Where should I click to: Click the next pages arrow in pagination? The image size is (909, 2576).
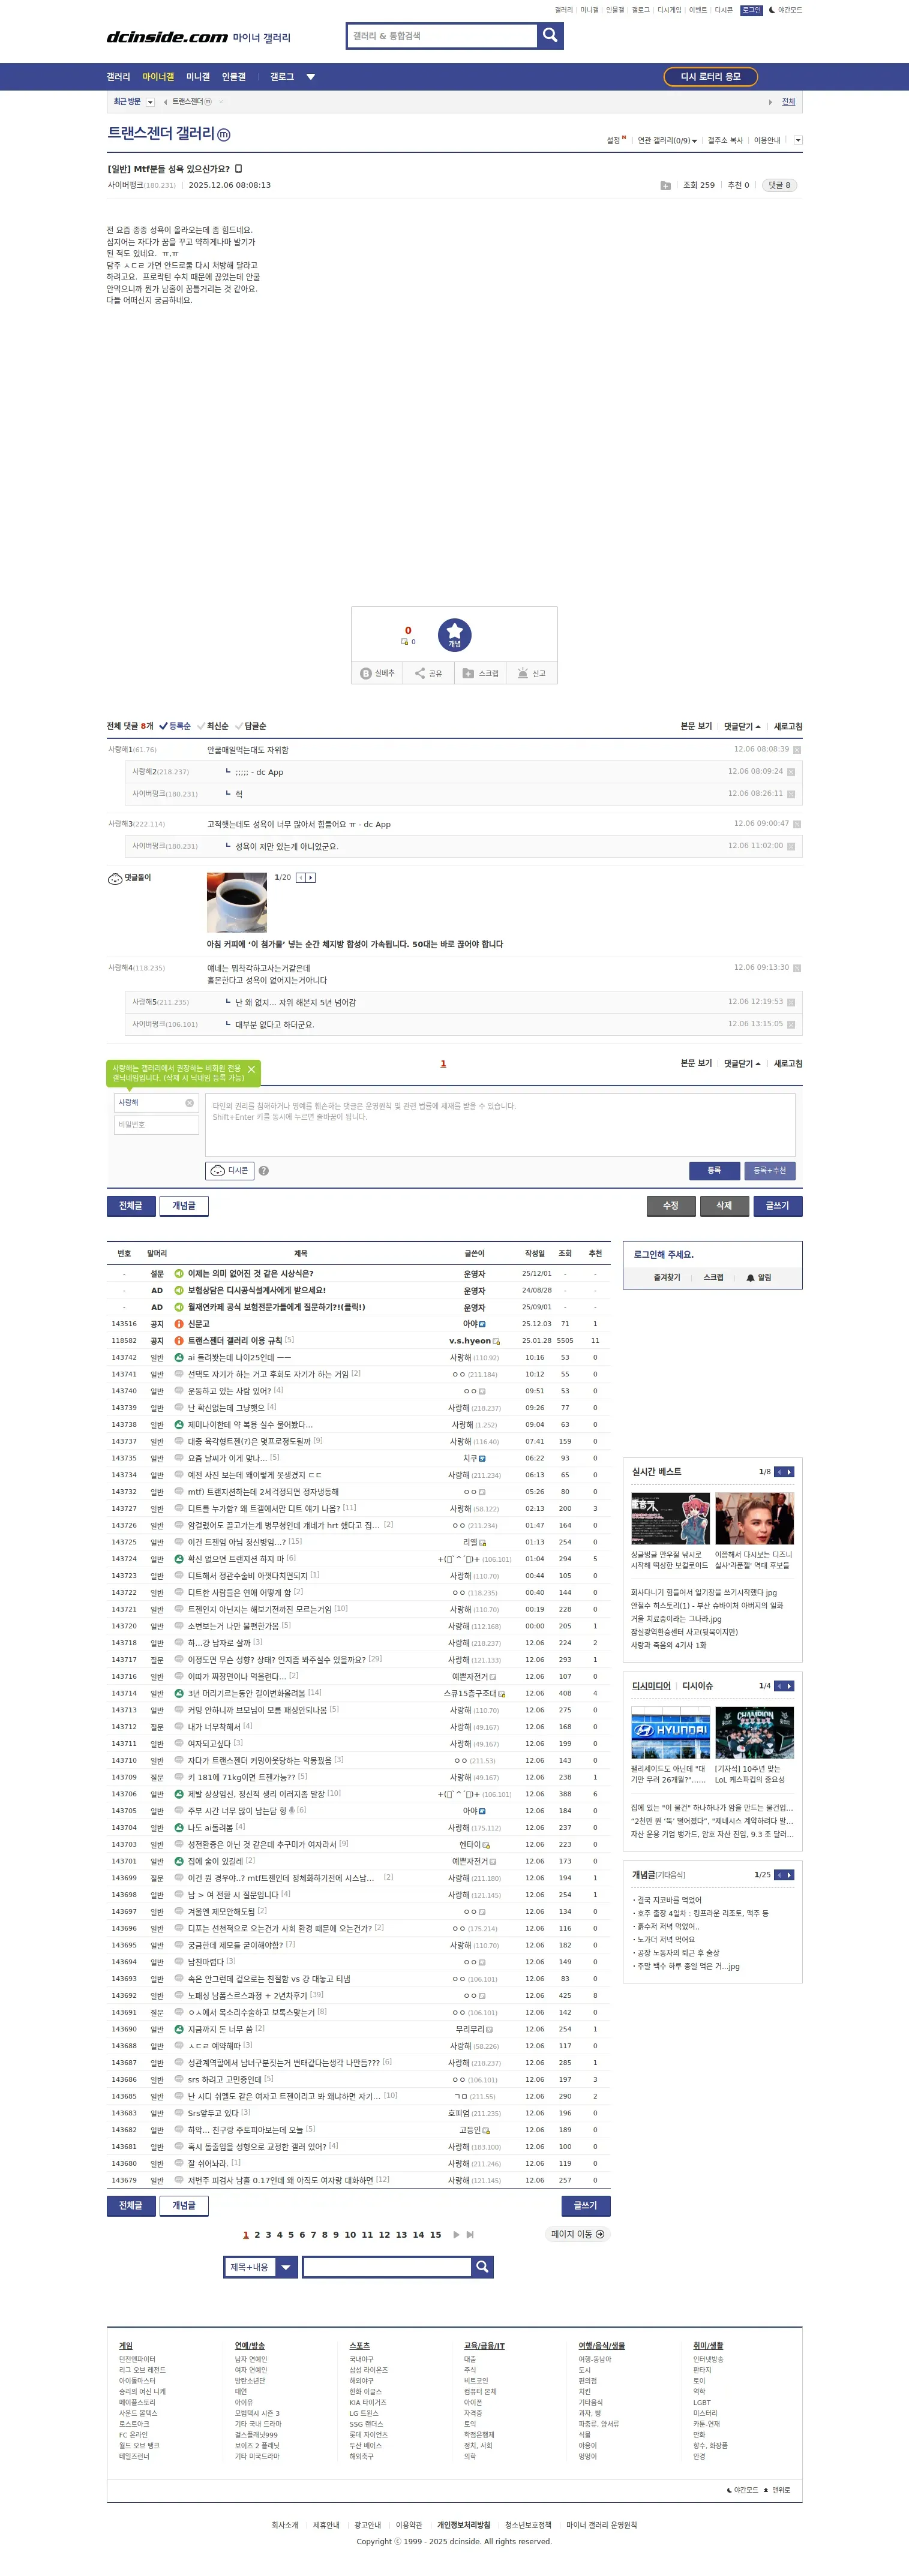[x=456, y=2235]
